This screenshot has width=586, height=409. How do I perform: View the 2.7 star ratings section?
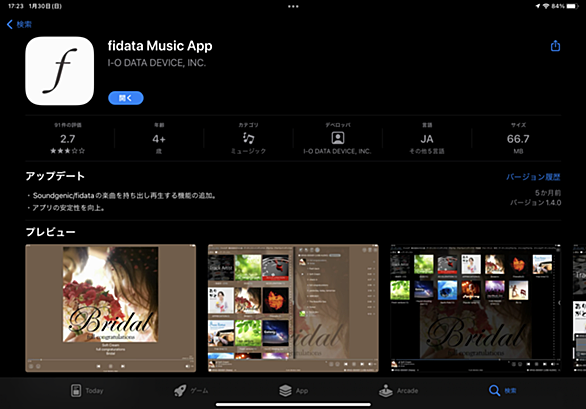pos(68,139)
